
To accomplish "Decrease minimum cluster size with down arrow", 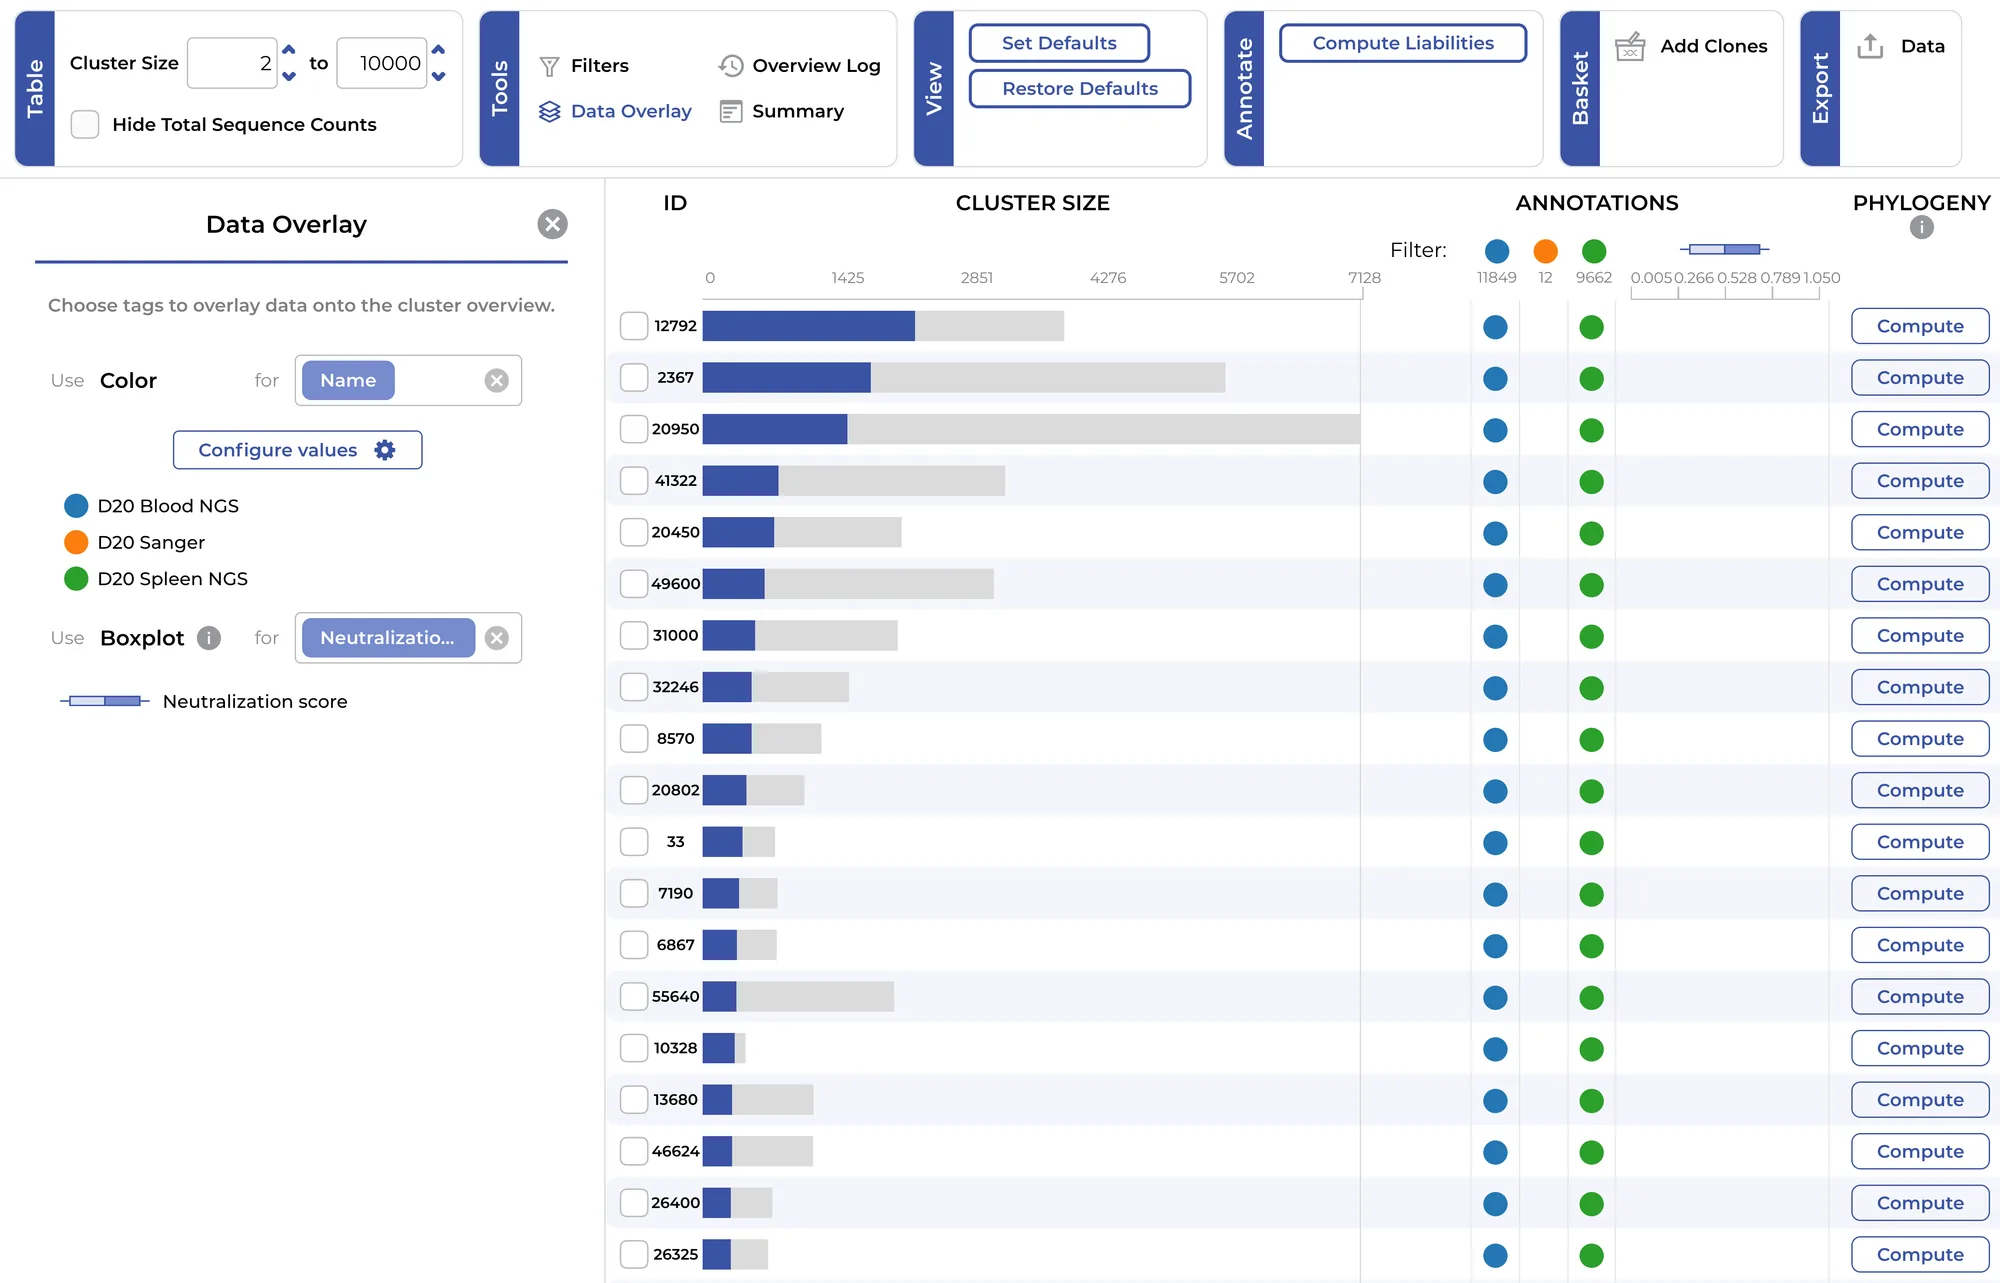I will [x=289, y=76].
